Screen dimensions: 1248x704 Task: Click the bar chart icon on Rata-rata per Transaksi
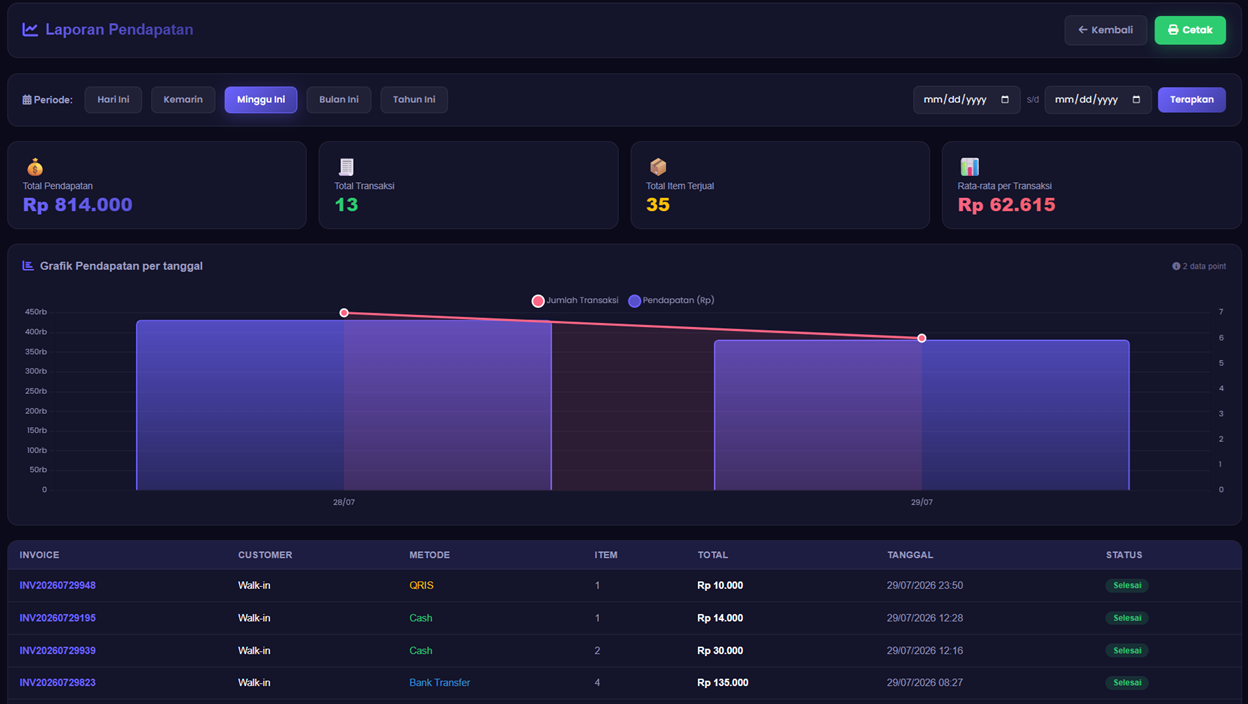tap(969, 166)
